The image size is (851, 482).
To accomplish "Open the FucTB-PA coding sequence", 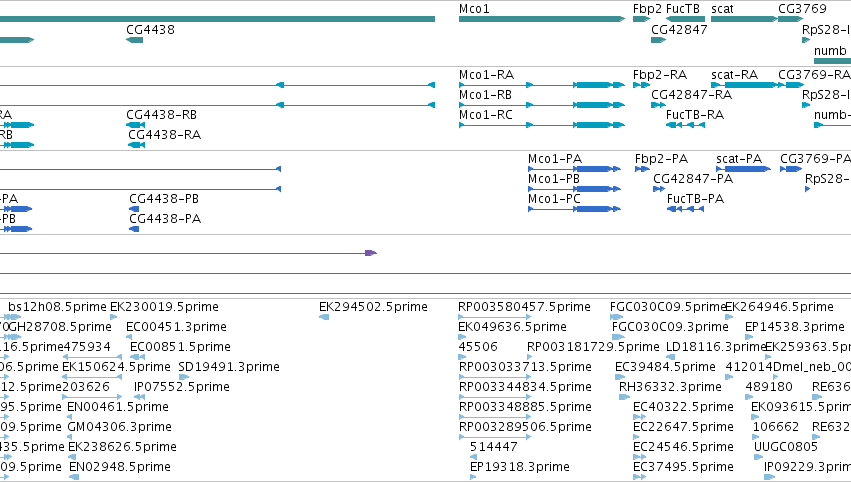I will (685, 209).
